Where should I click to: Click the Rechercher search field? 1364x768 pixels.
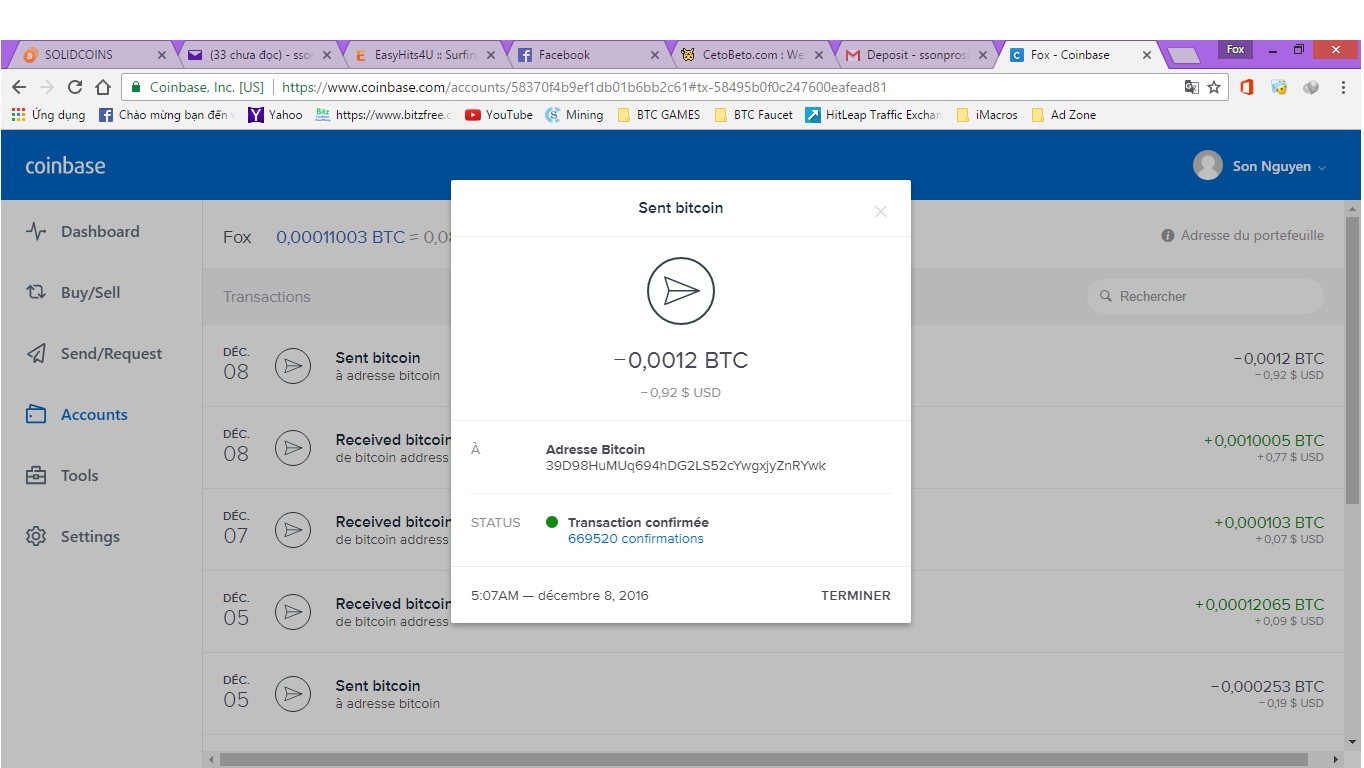(1205, 297)
